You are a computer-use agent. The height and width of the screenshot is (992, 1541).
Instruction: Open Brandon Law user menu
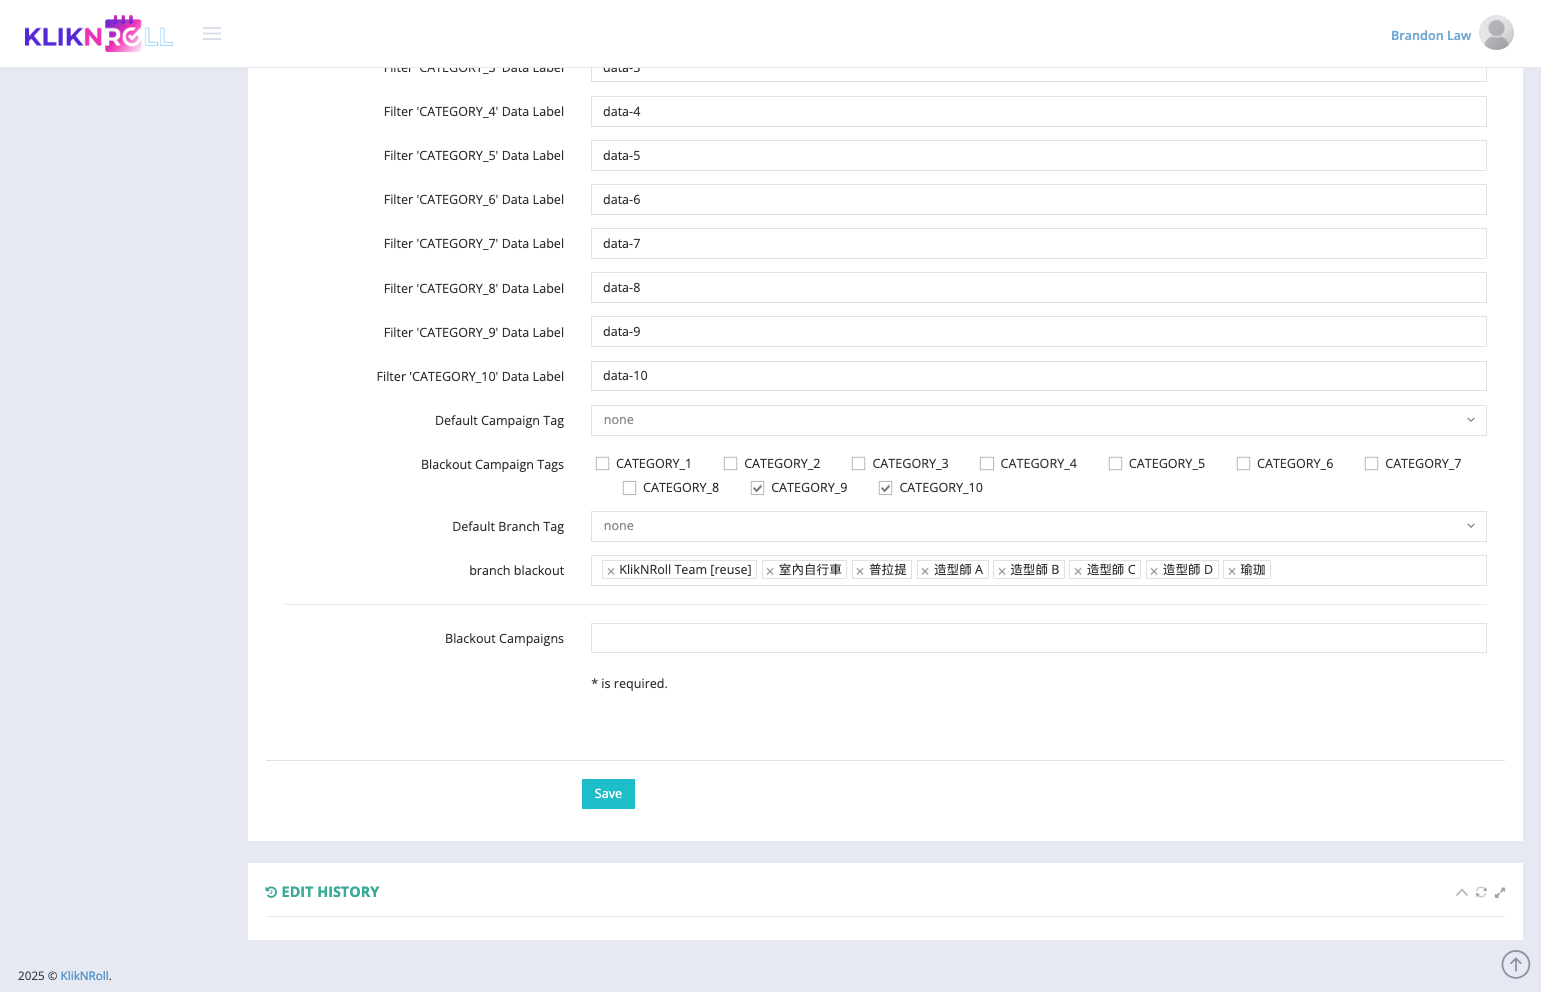point(1430,35)
